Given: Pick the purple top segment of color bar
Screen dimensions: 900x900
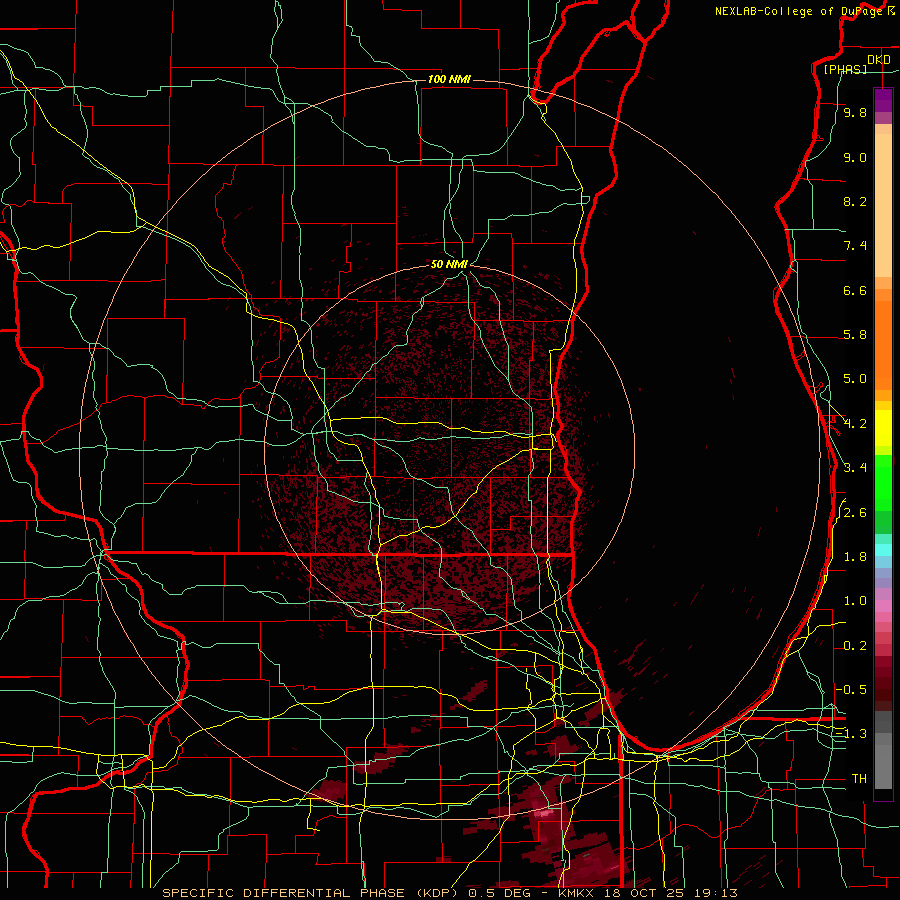Looking at the screenshot, I should [x=883, y=100].
